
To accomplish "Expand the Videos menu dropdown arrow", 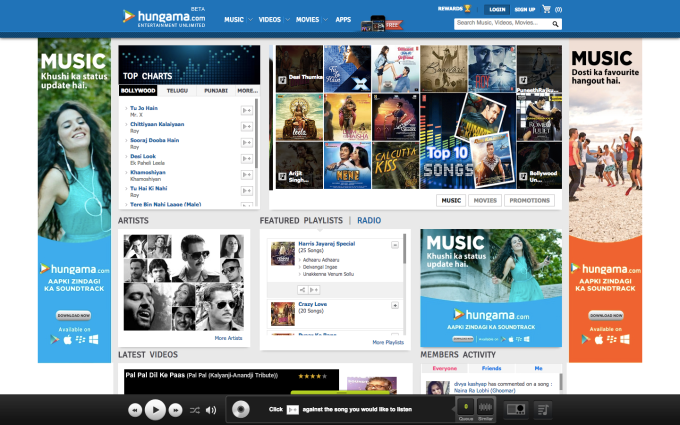I will pos(287,20).
